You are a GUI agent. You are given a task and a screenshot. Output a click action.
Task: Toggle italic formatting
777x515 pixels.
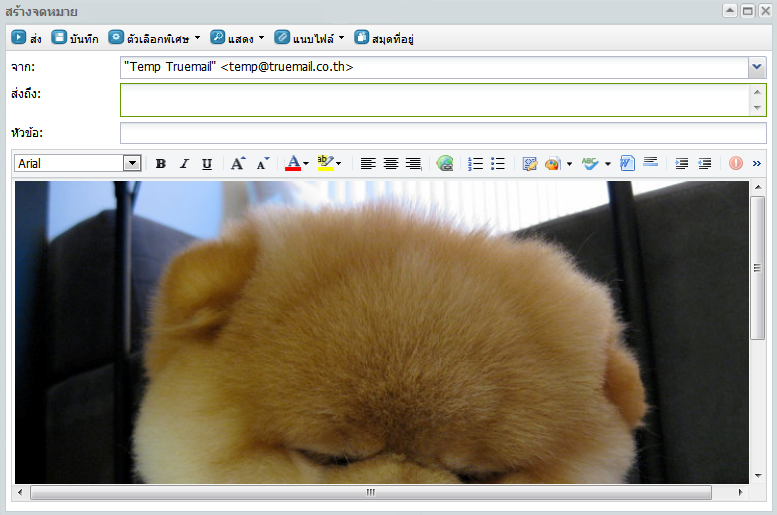184,164
